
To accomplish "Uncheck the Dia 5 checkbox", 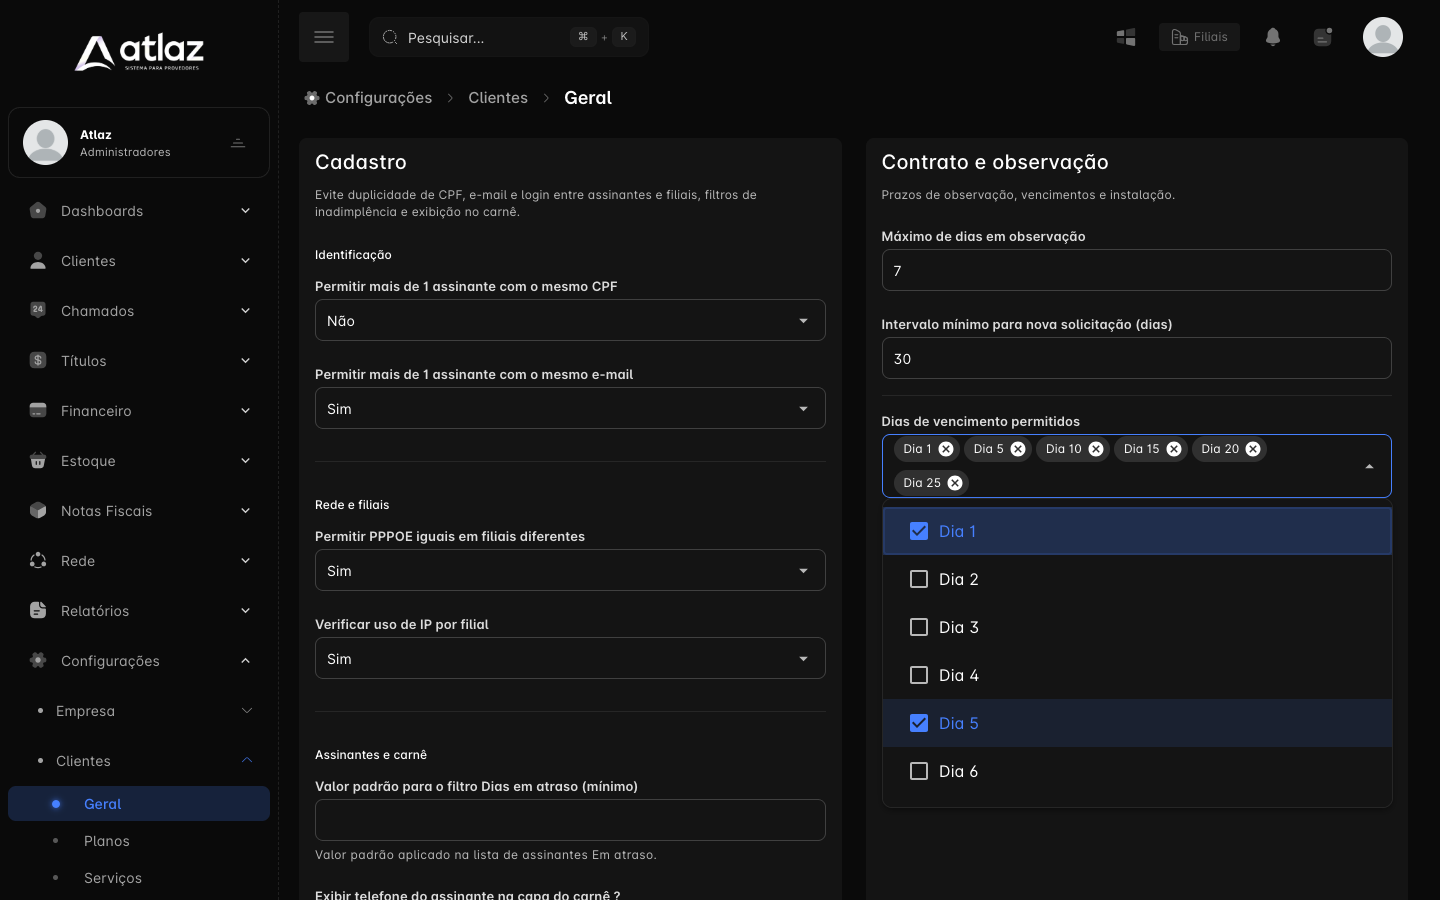I will 919,723.
